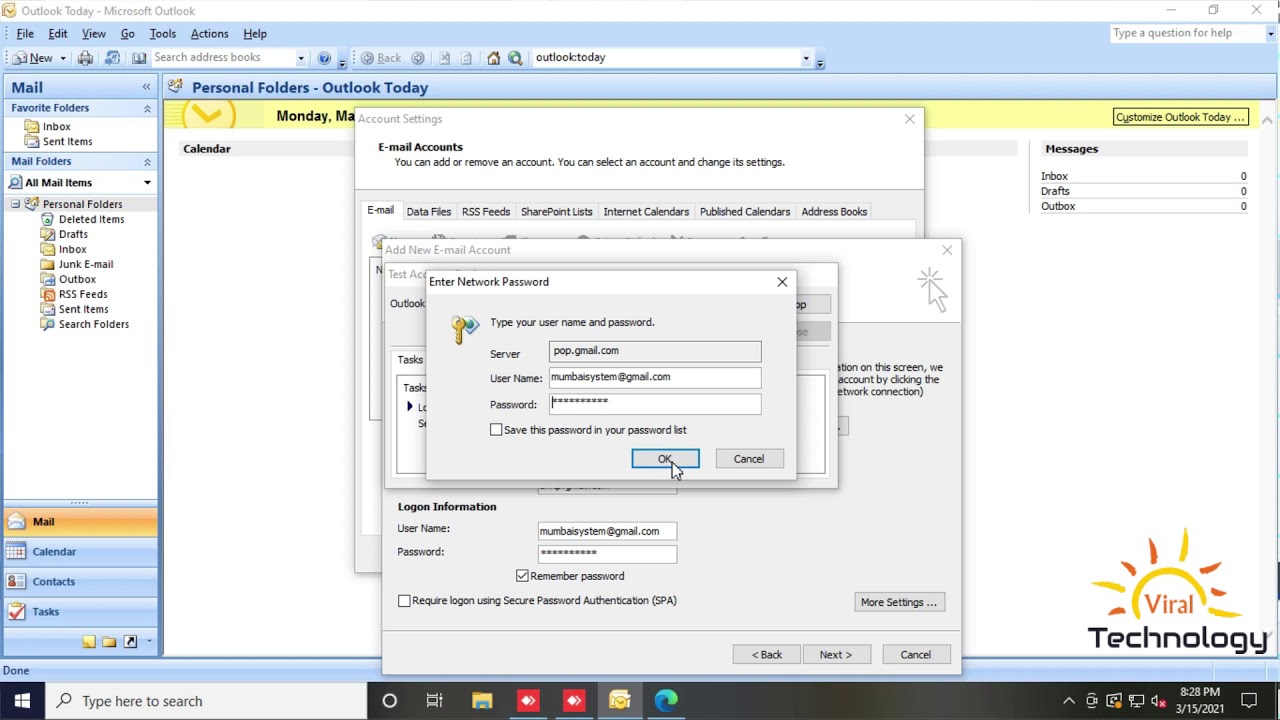Open the New item dropdown arrow
The height and width of the screenshot is (720, 1280).
pyautogui.click(x=63, y=58)
